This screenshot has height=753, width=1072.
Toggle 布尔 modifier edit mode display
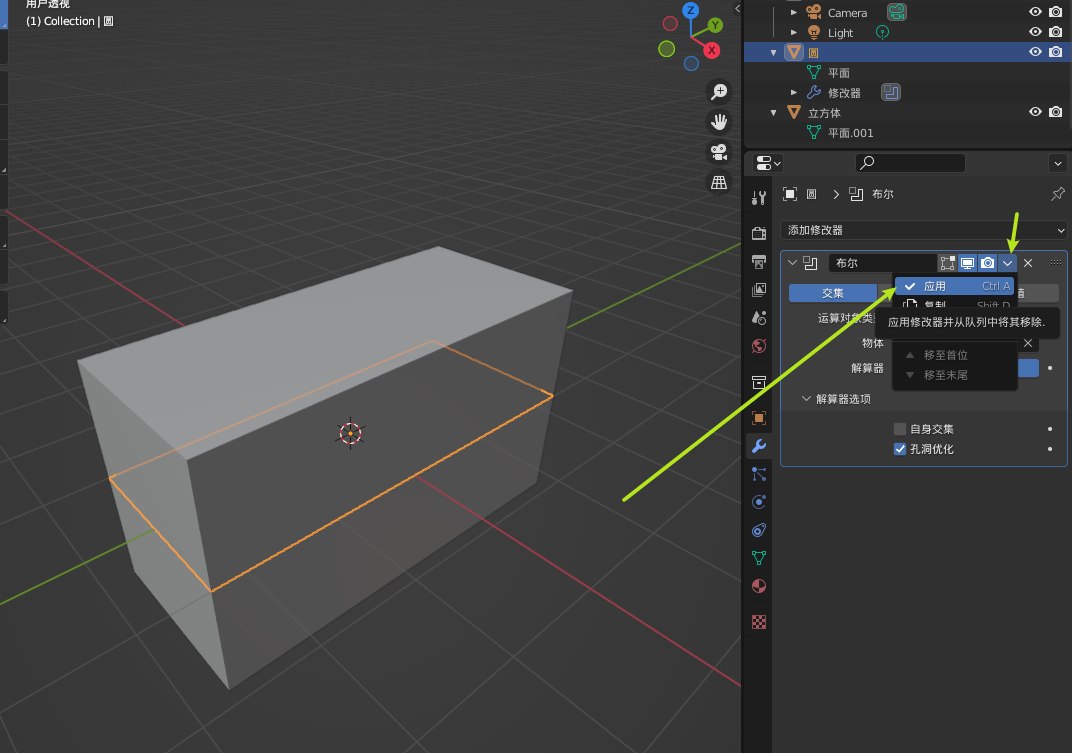948,263
